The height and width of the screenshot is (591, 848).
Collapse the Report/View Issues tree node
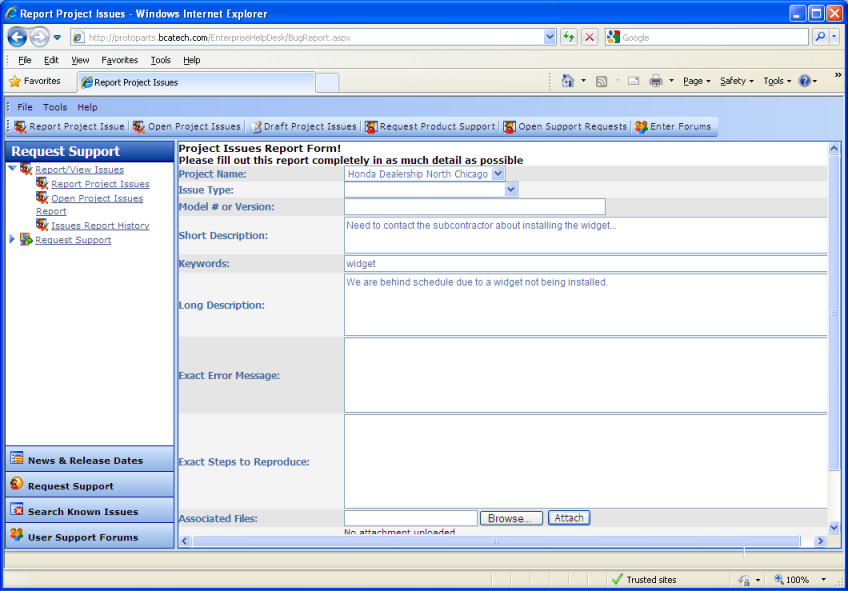pos(11,169)
